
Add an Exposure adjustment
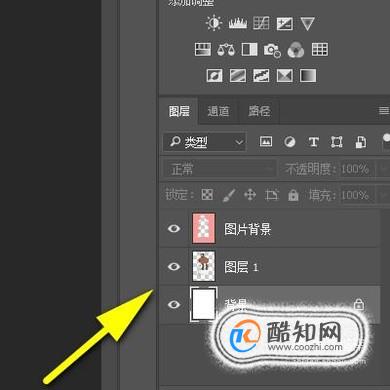click(285, 24)
